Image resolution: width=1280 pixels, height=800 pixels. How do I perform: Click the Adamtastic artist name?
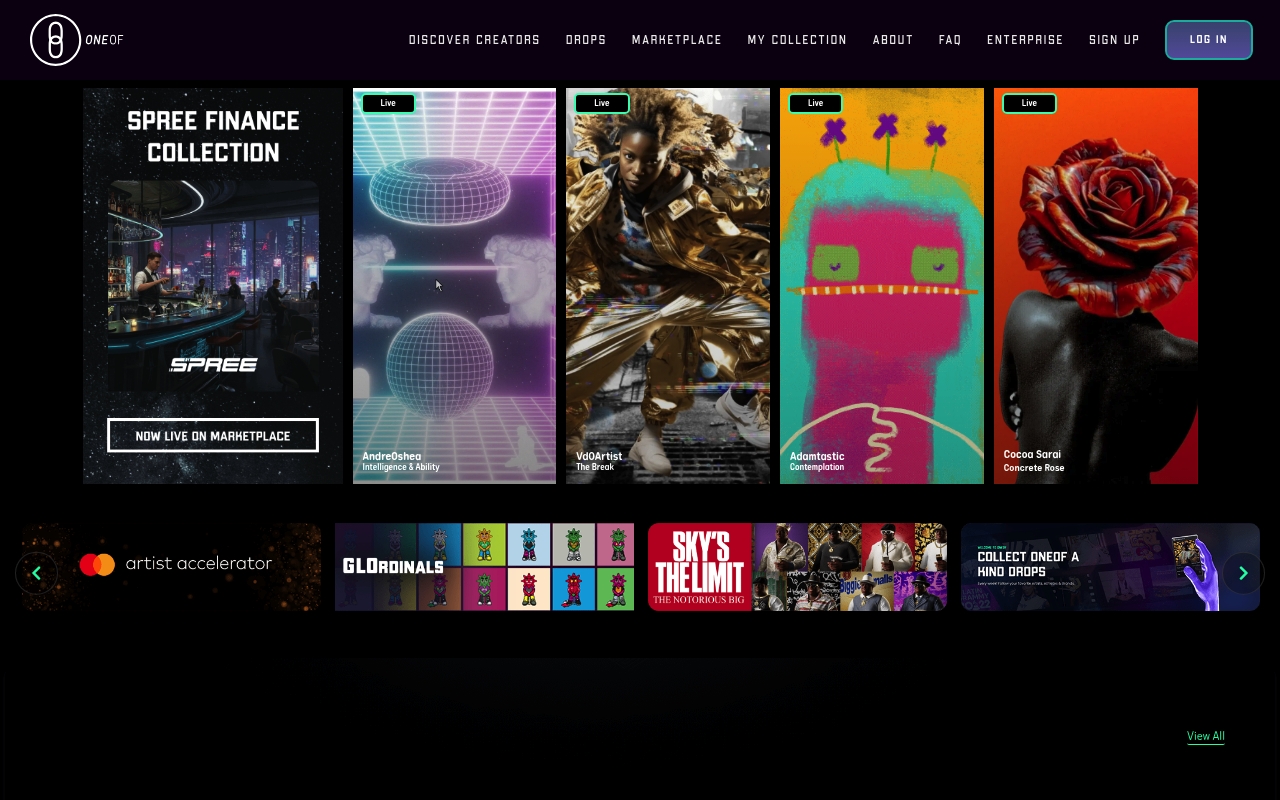817,456
